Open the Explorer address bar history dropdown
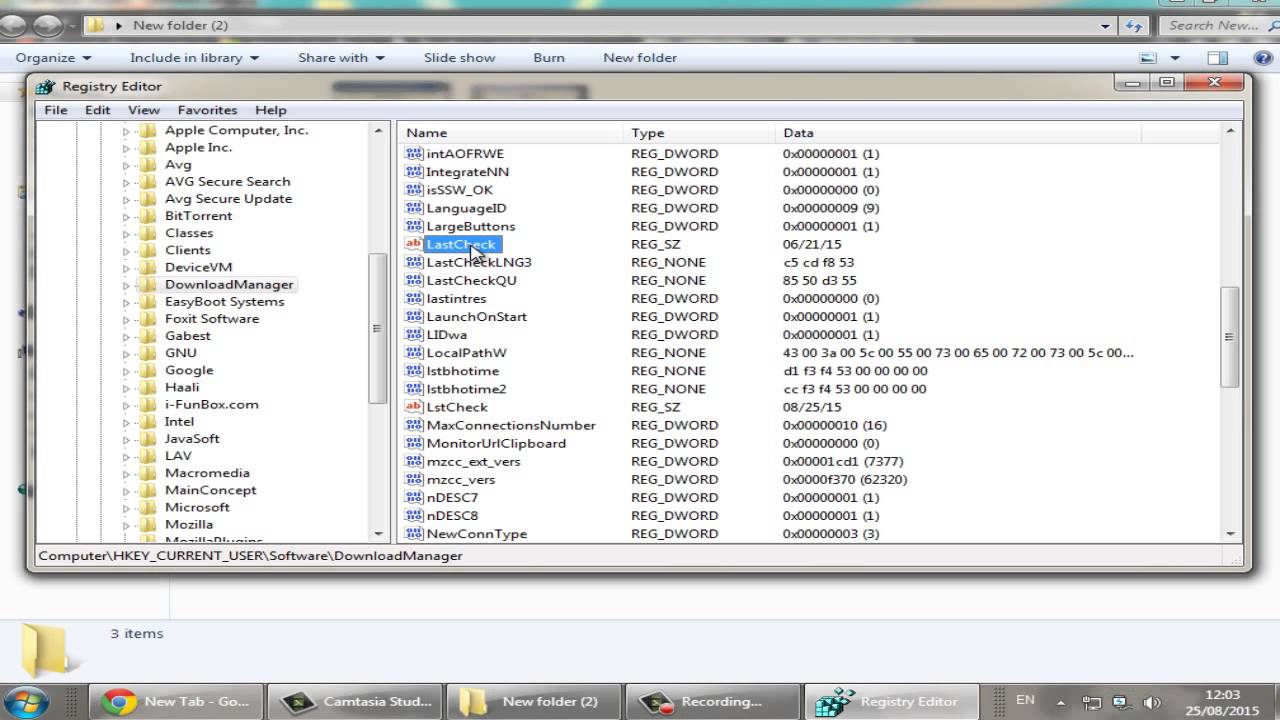Viewport: 1280px width, 720px height. 1105,26
